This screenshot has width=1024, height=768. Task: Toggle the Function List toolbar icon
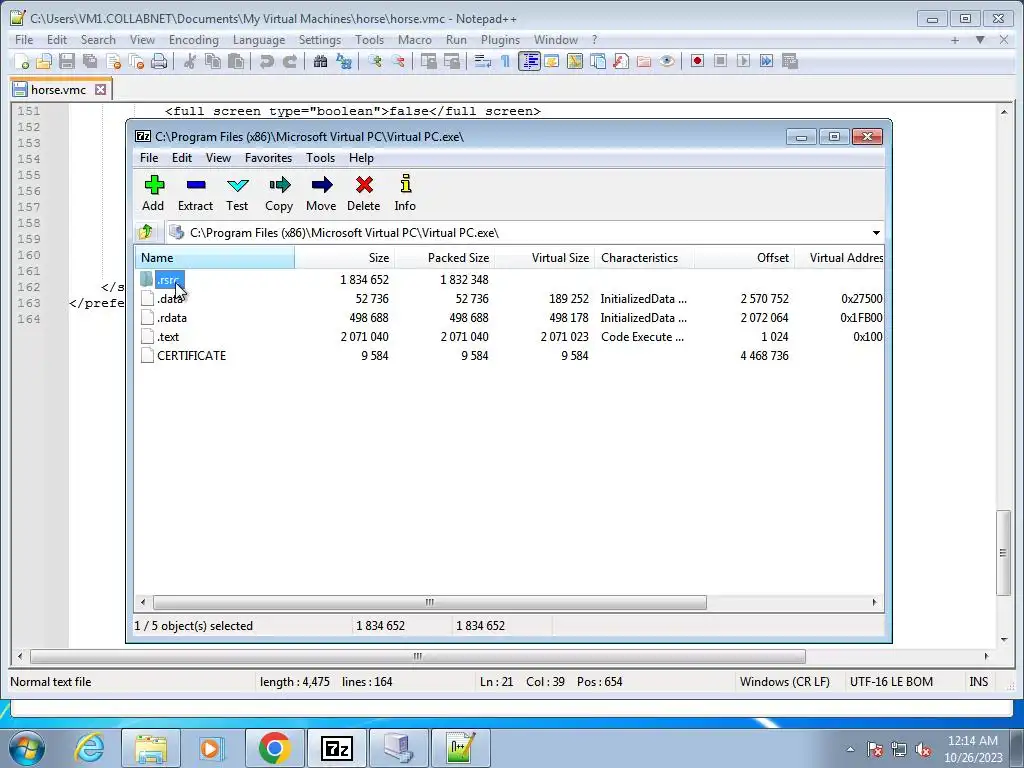pyautogui.click(x=621, y=61)
